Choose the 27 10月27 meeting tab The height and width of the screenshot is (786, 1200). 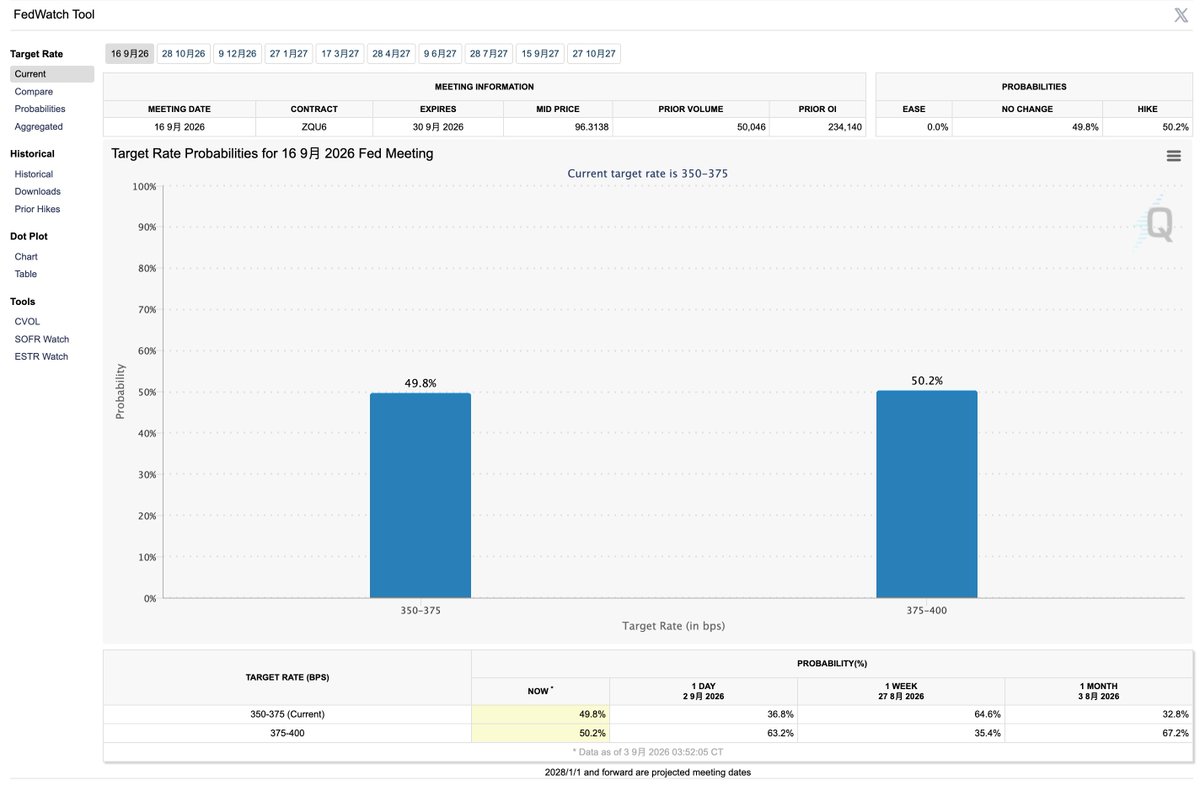point(594,54)
